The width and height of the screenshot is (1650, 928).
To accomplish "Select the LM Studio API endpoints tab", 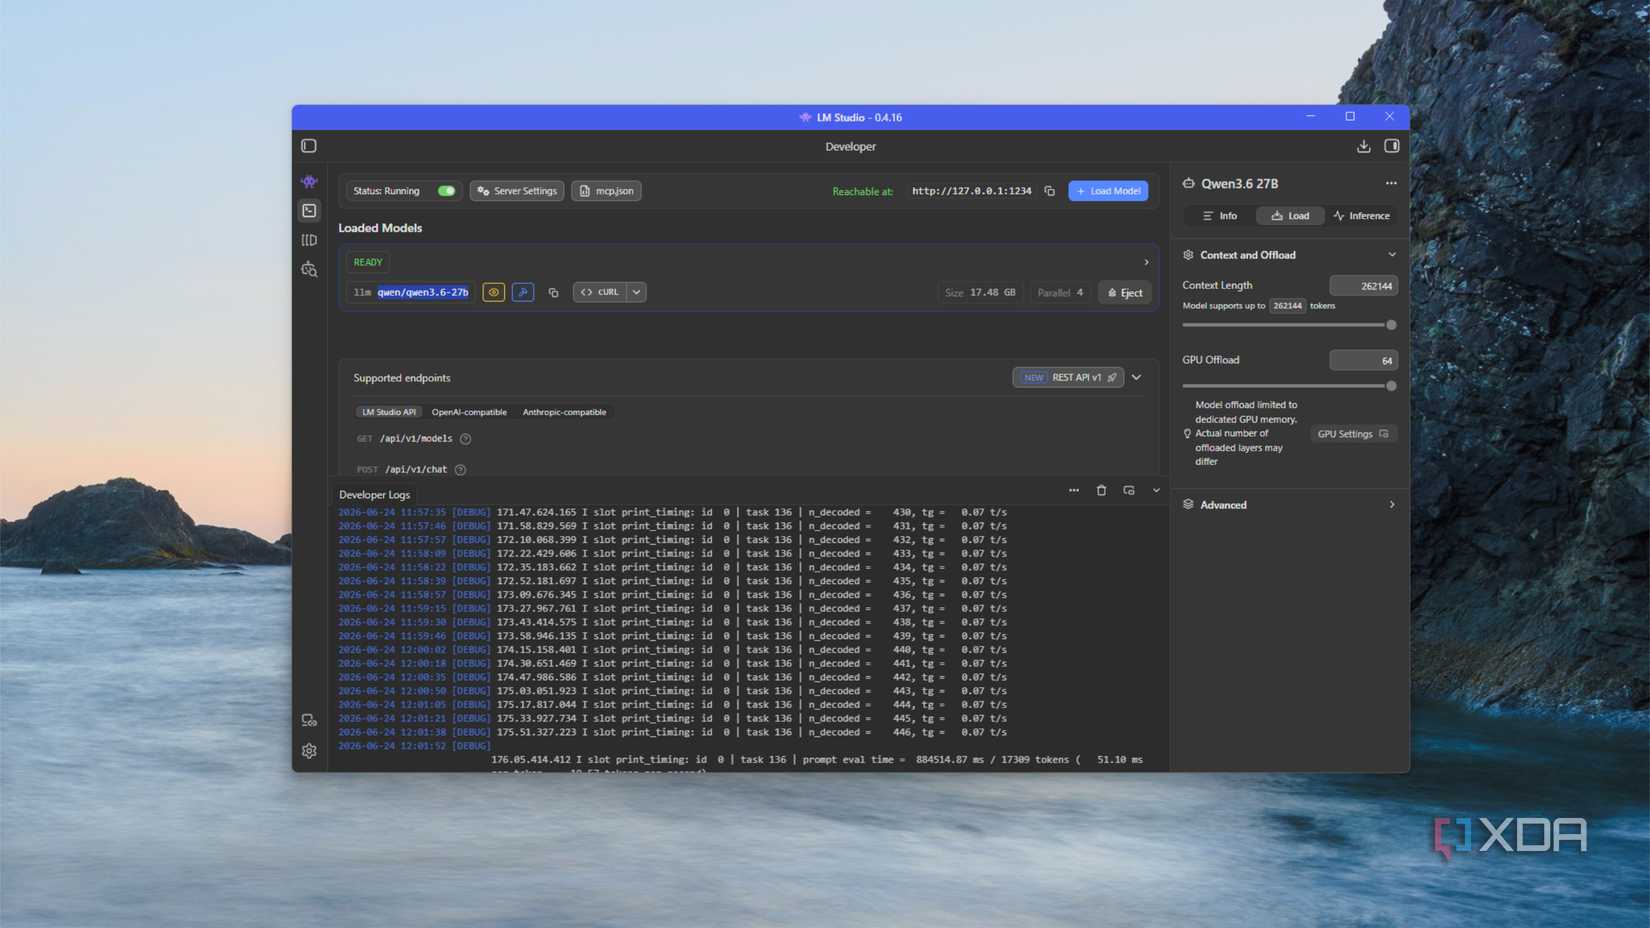I will pos(389,412).
